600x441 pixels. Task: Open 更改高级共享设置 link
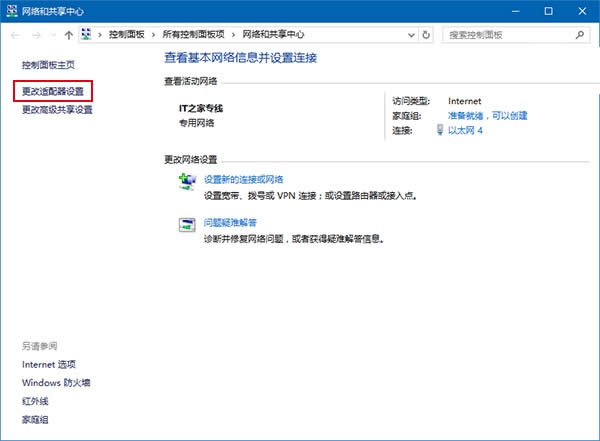(57, 110)
